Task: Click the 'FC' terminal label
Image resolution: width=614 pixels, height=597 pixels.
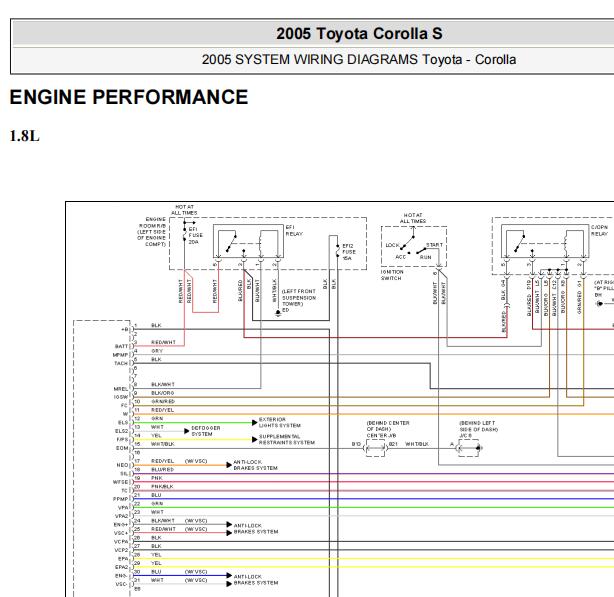Action: [x=125, y=406]
